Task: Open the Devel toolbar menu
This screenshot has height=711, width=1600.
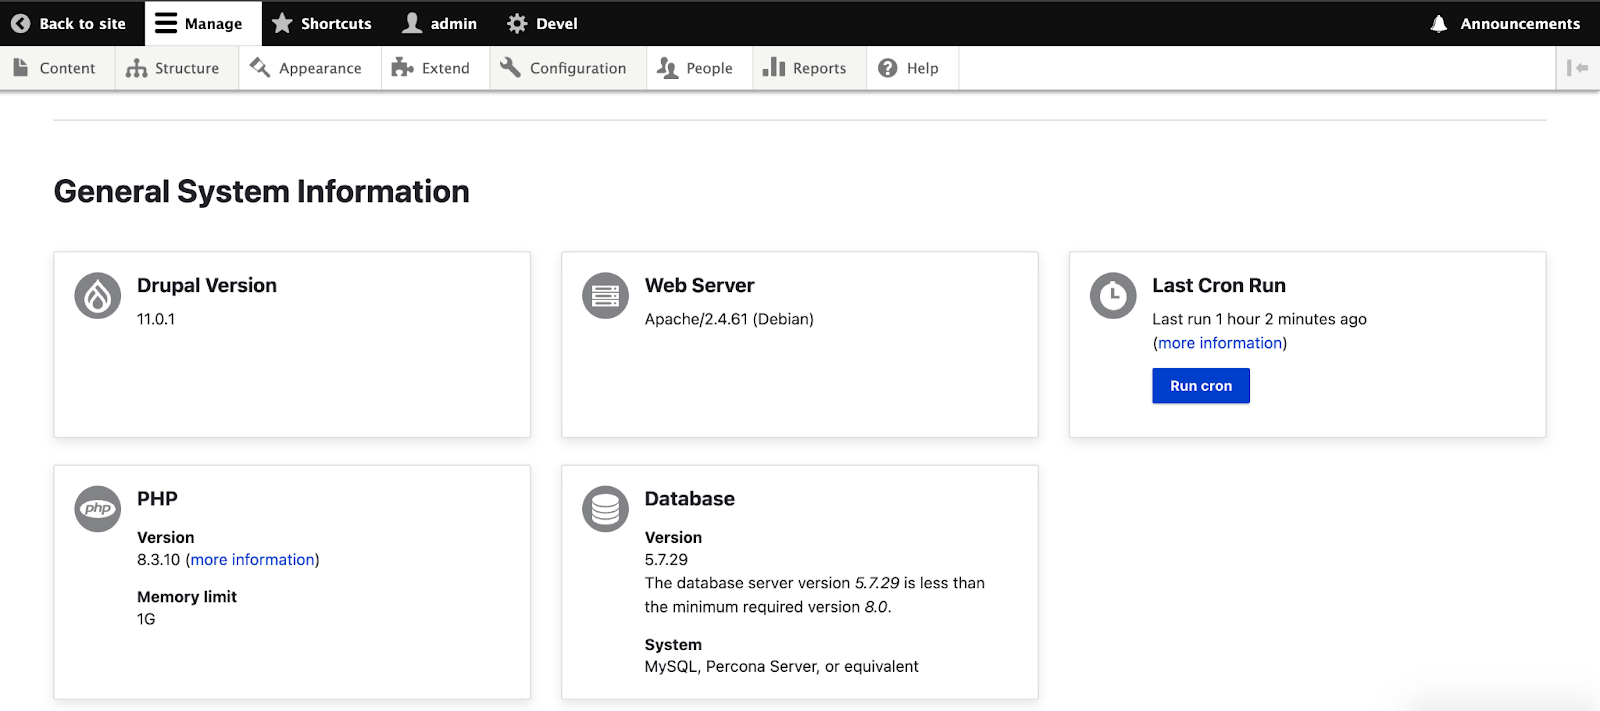Action: [542, 23]
